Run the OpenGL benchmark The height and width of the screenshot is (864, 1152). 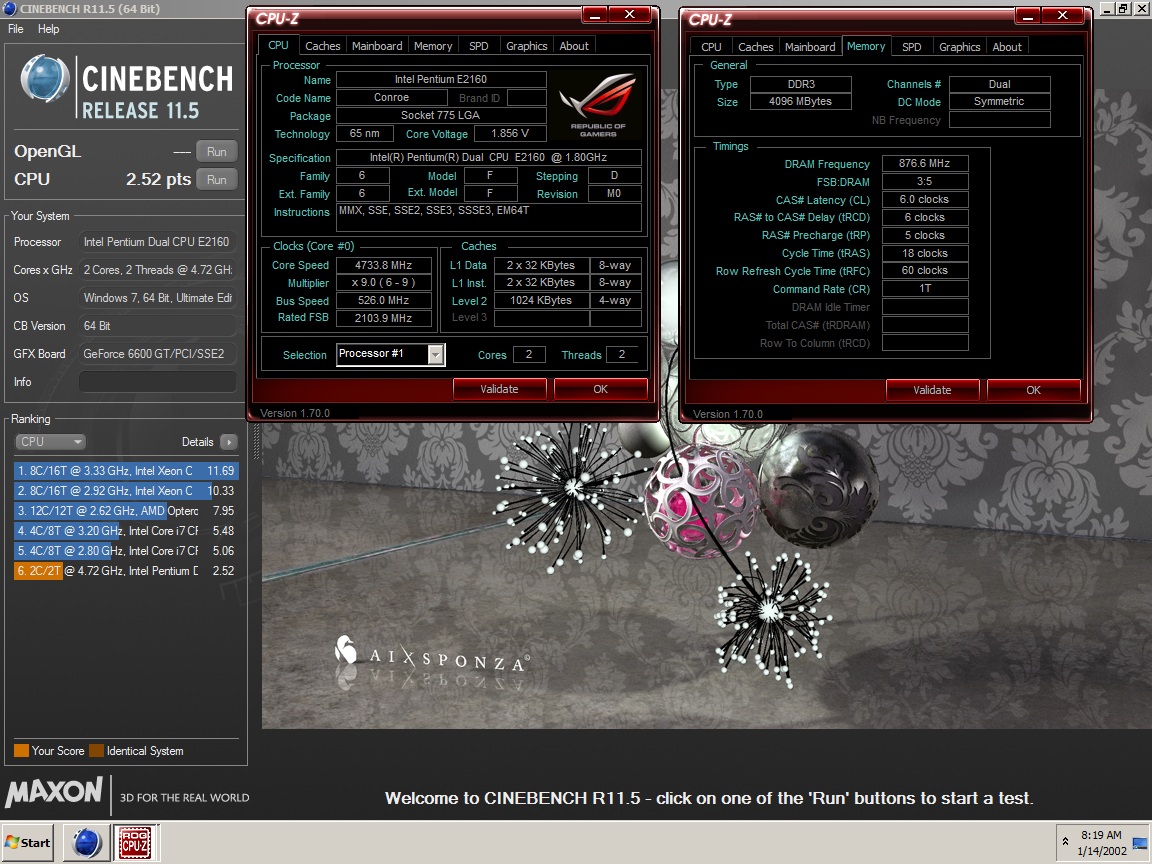217,151
